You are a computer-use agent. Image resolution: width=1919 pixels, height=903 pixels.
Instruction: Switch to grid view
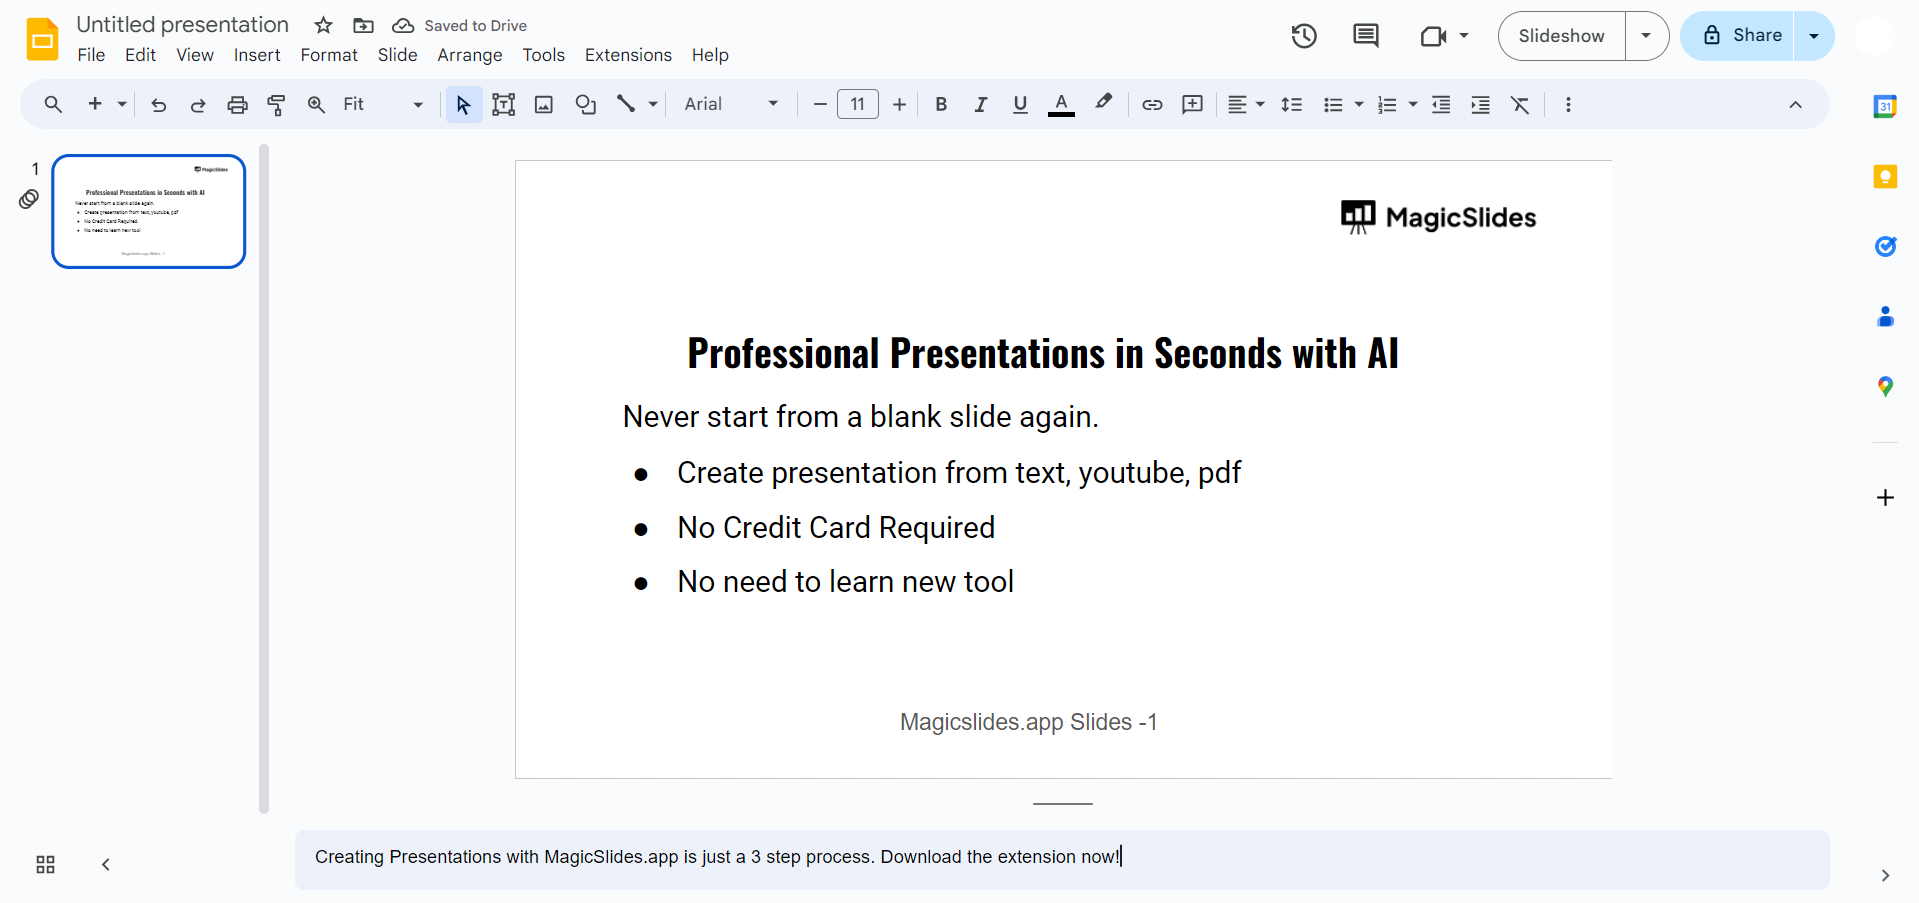pyautogui.click(x=45, y=865)
